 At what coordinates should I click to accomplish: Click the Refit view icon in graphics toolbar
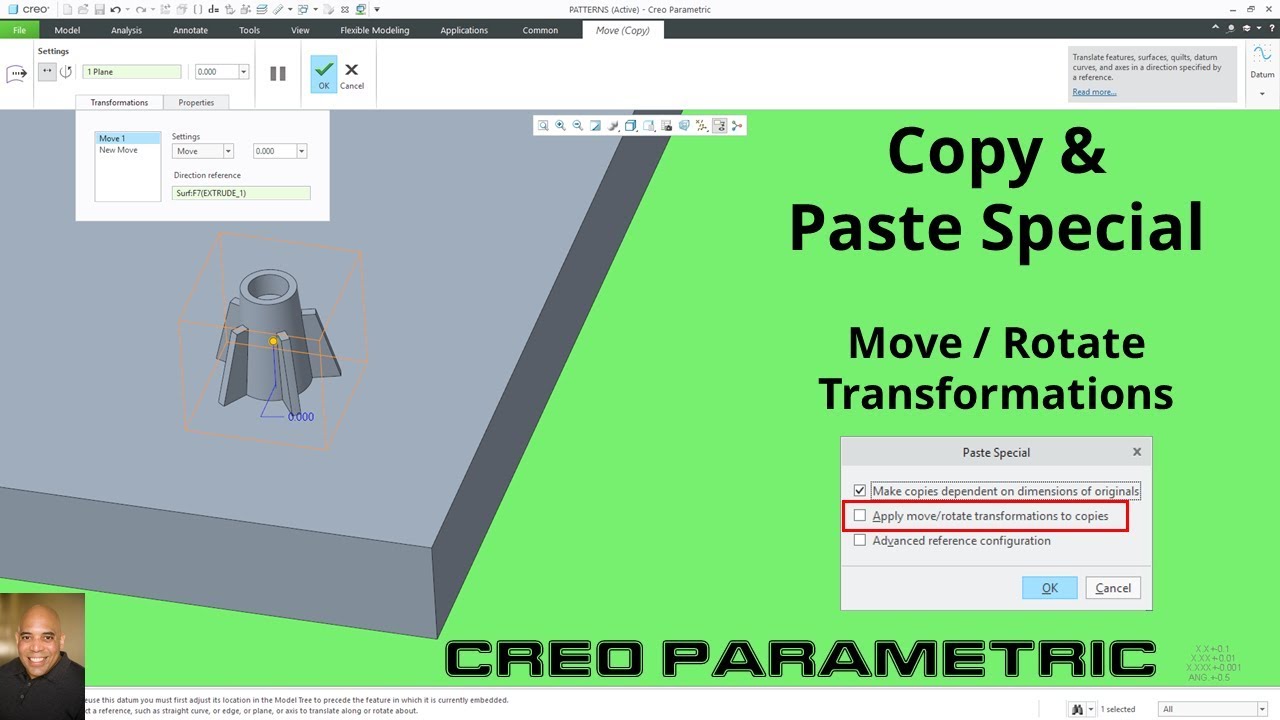tap(543, 126)
